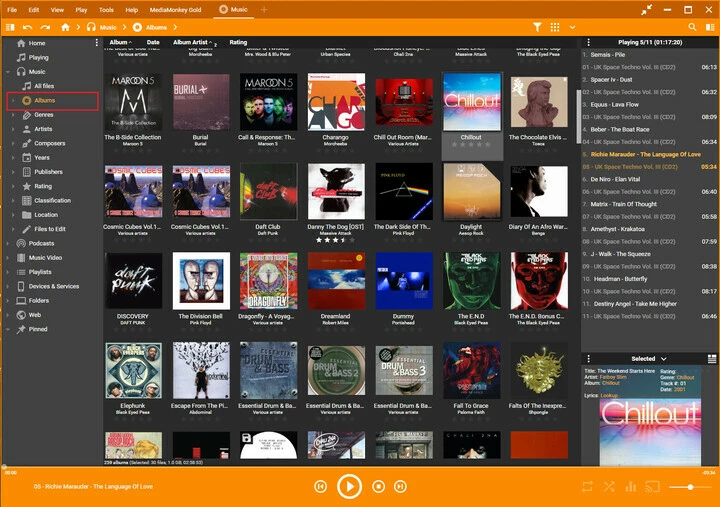Open the File menu
The image size is (720, 507).
point(12,10)
